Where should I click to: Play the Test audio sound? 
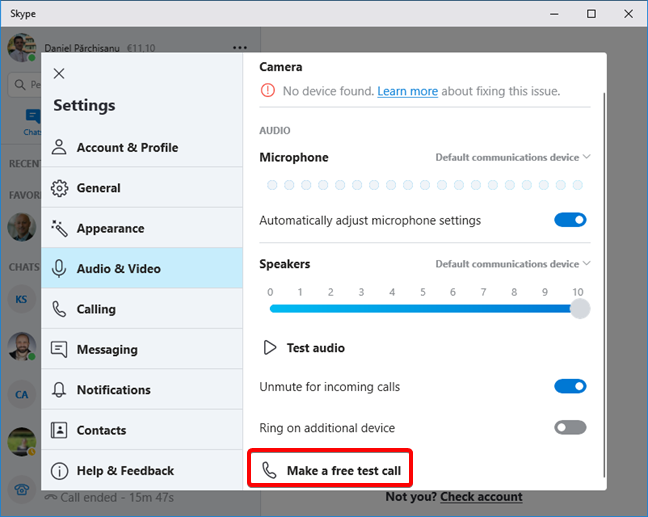tap(304, 348)
